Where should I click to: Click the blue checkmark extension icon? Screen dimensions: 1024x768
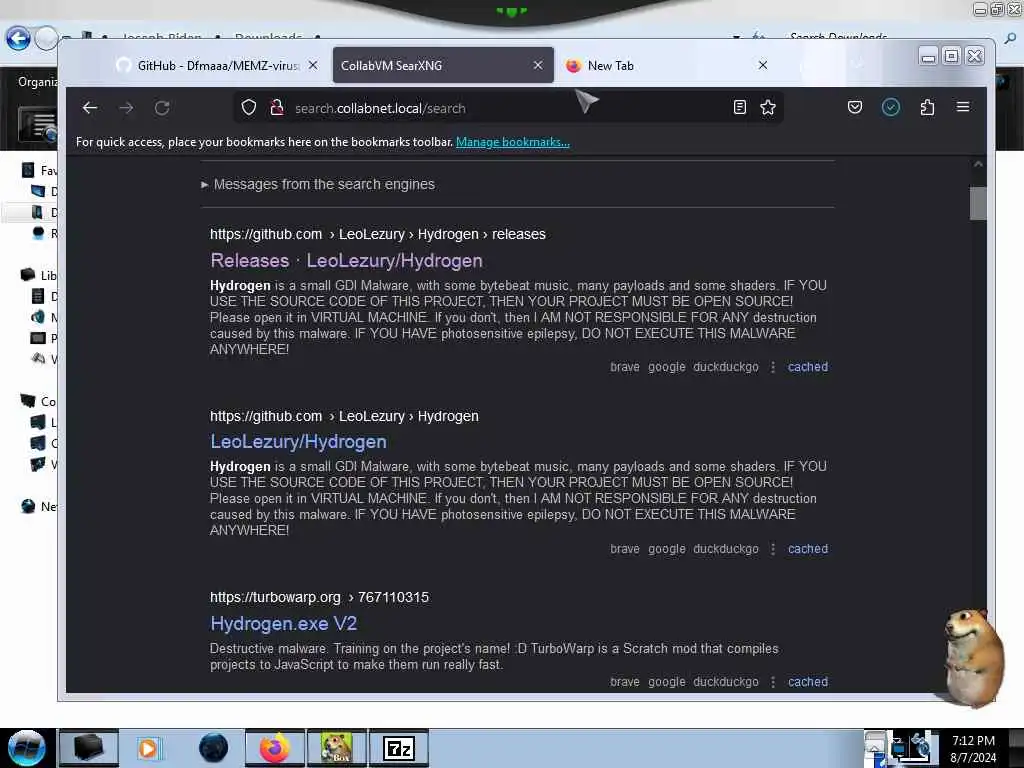pos(891,107)
